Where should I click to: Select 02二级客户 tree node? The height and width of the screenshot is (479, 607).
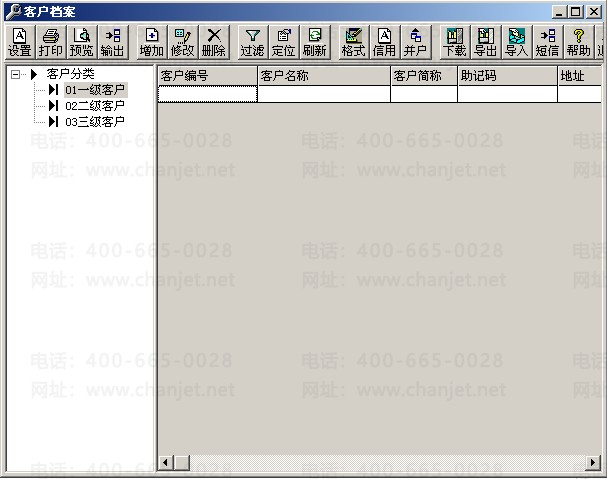coord(95,106)
